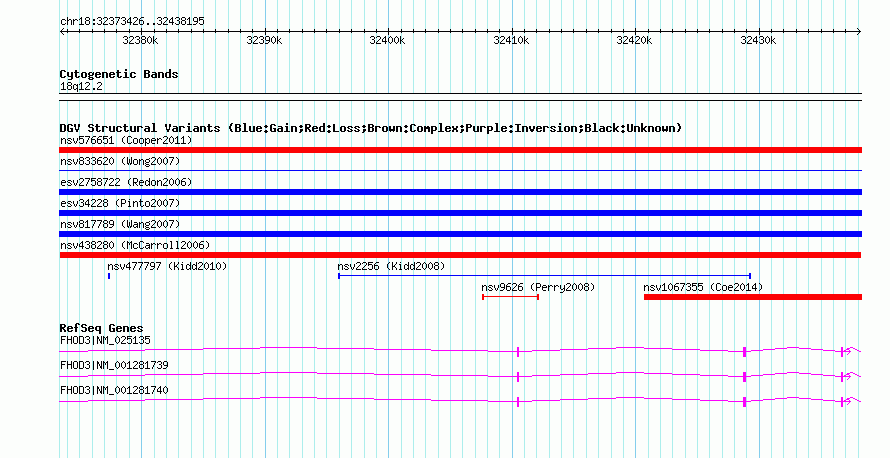Click the nsv477797 (Kidd2010) label text
Image resolution: width=890 pixels, height=458 pixels.
167,266
